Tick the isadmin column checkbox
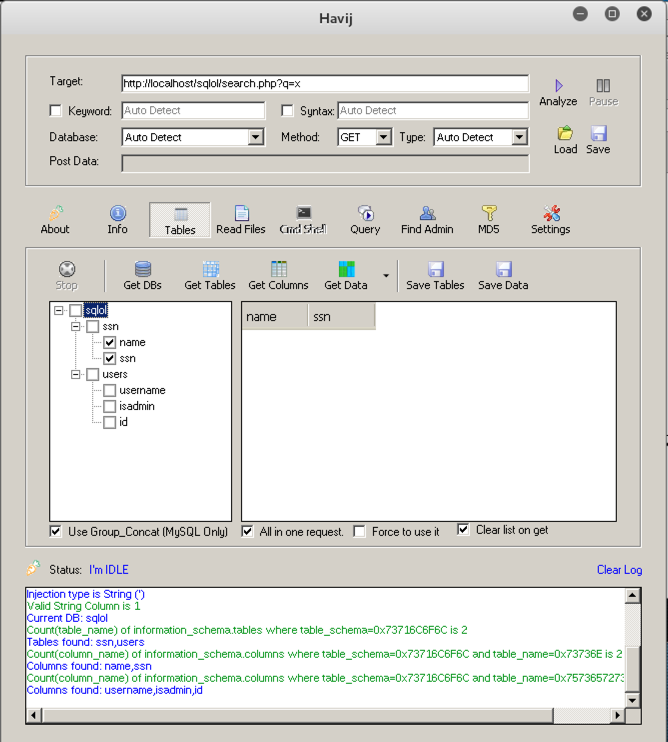 tap(110, 406)
